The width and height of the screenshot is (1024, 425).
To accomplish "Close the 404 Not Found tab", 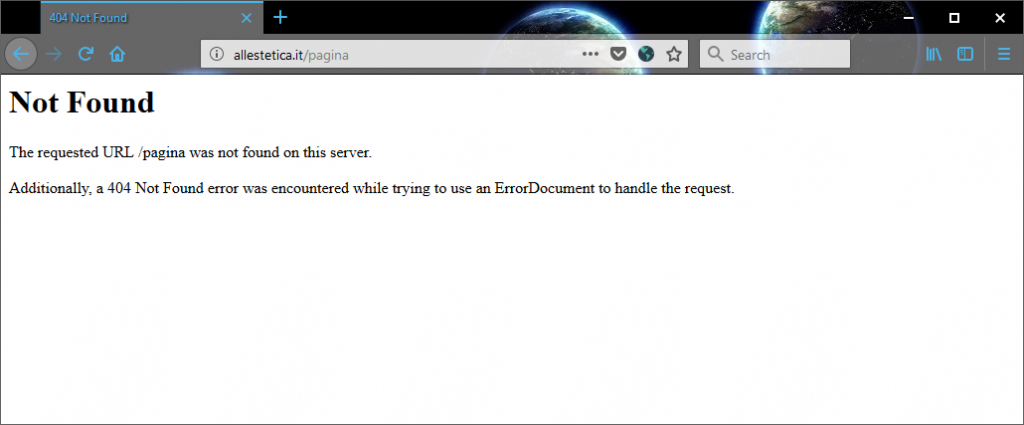I will click(x=247, y=18).
